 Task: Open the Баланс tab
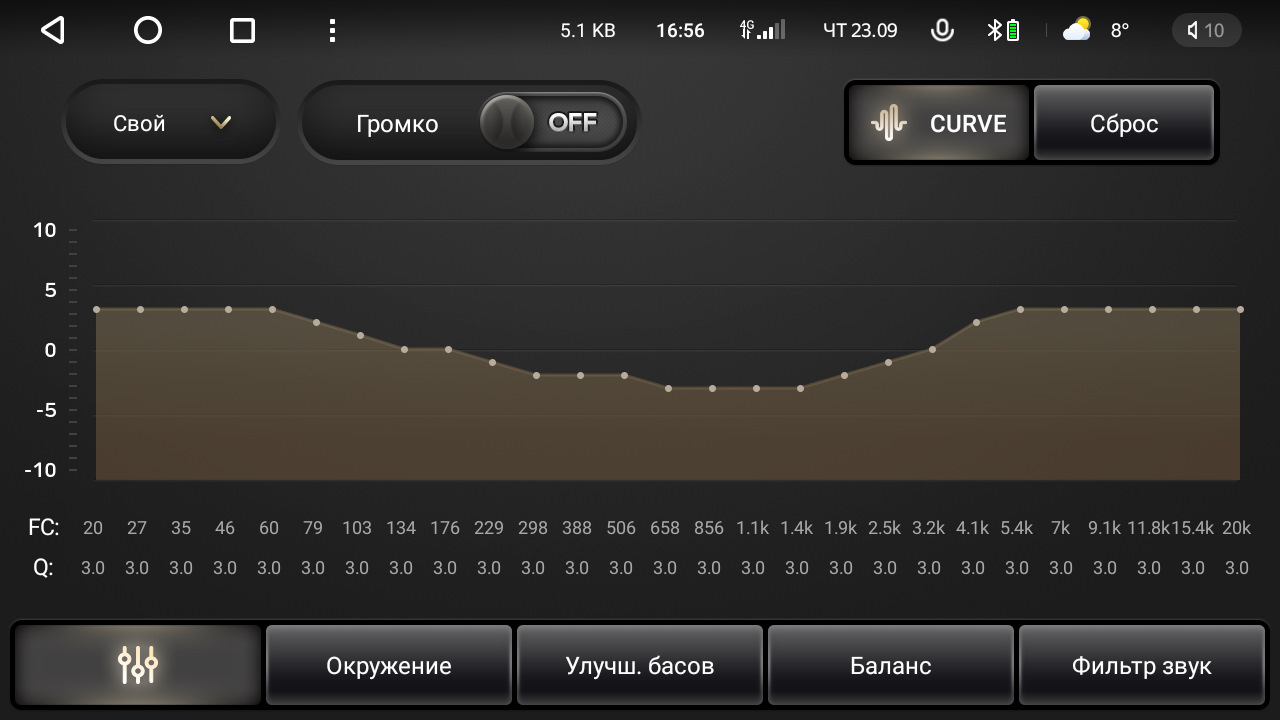coord(891,665)
